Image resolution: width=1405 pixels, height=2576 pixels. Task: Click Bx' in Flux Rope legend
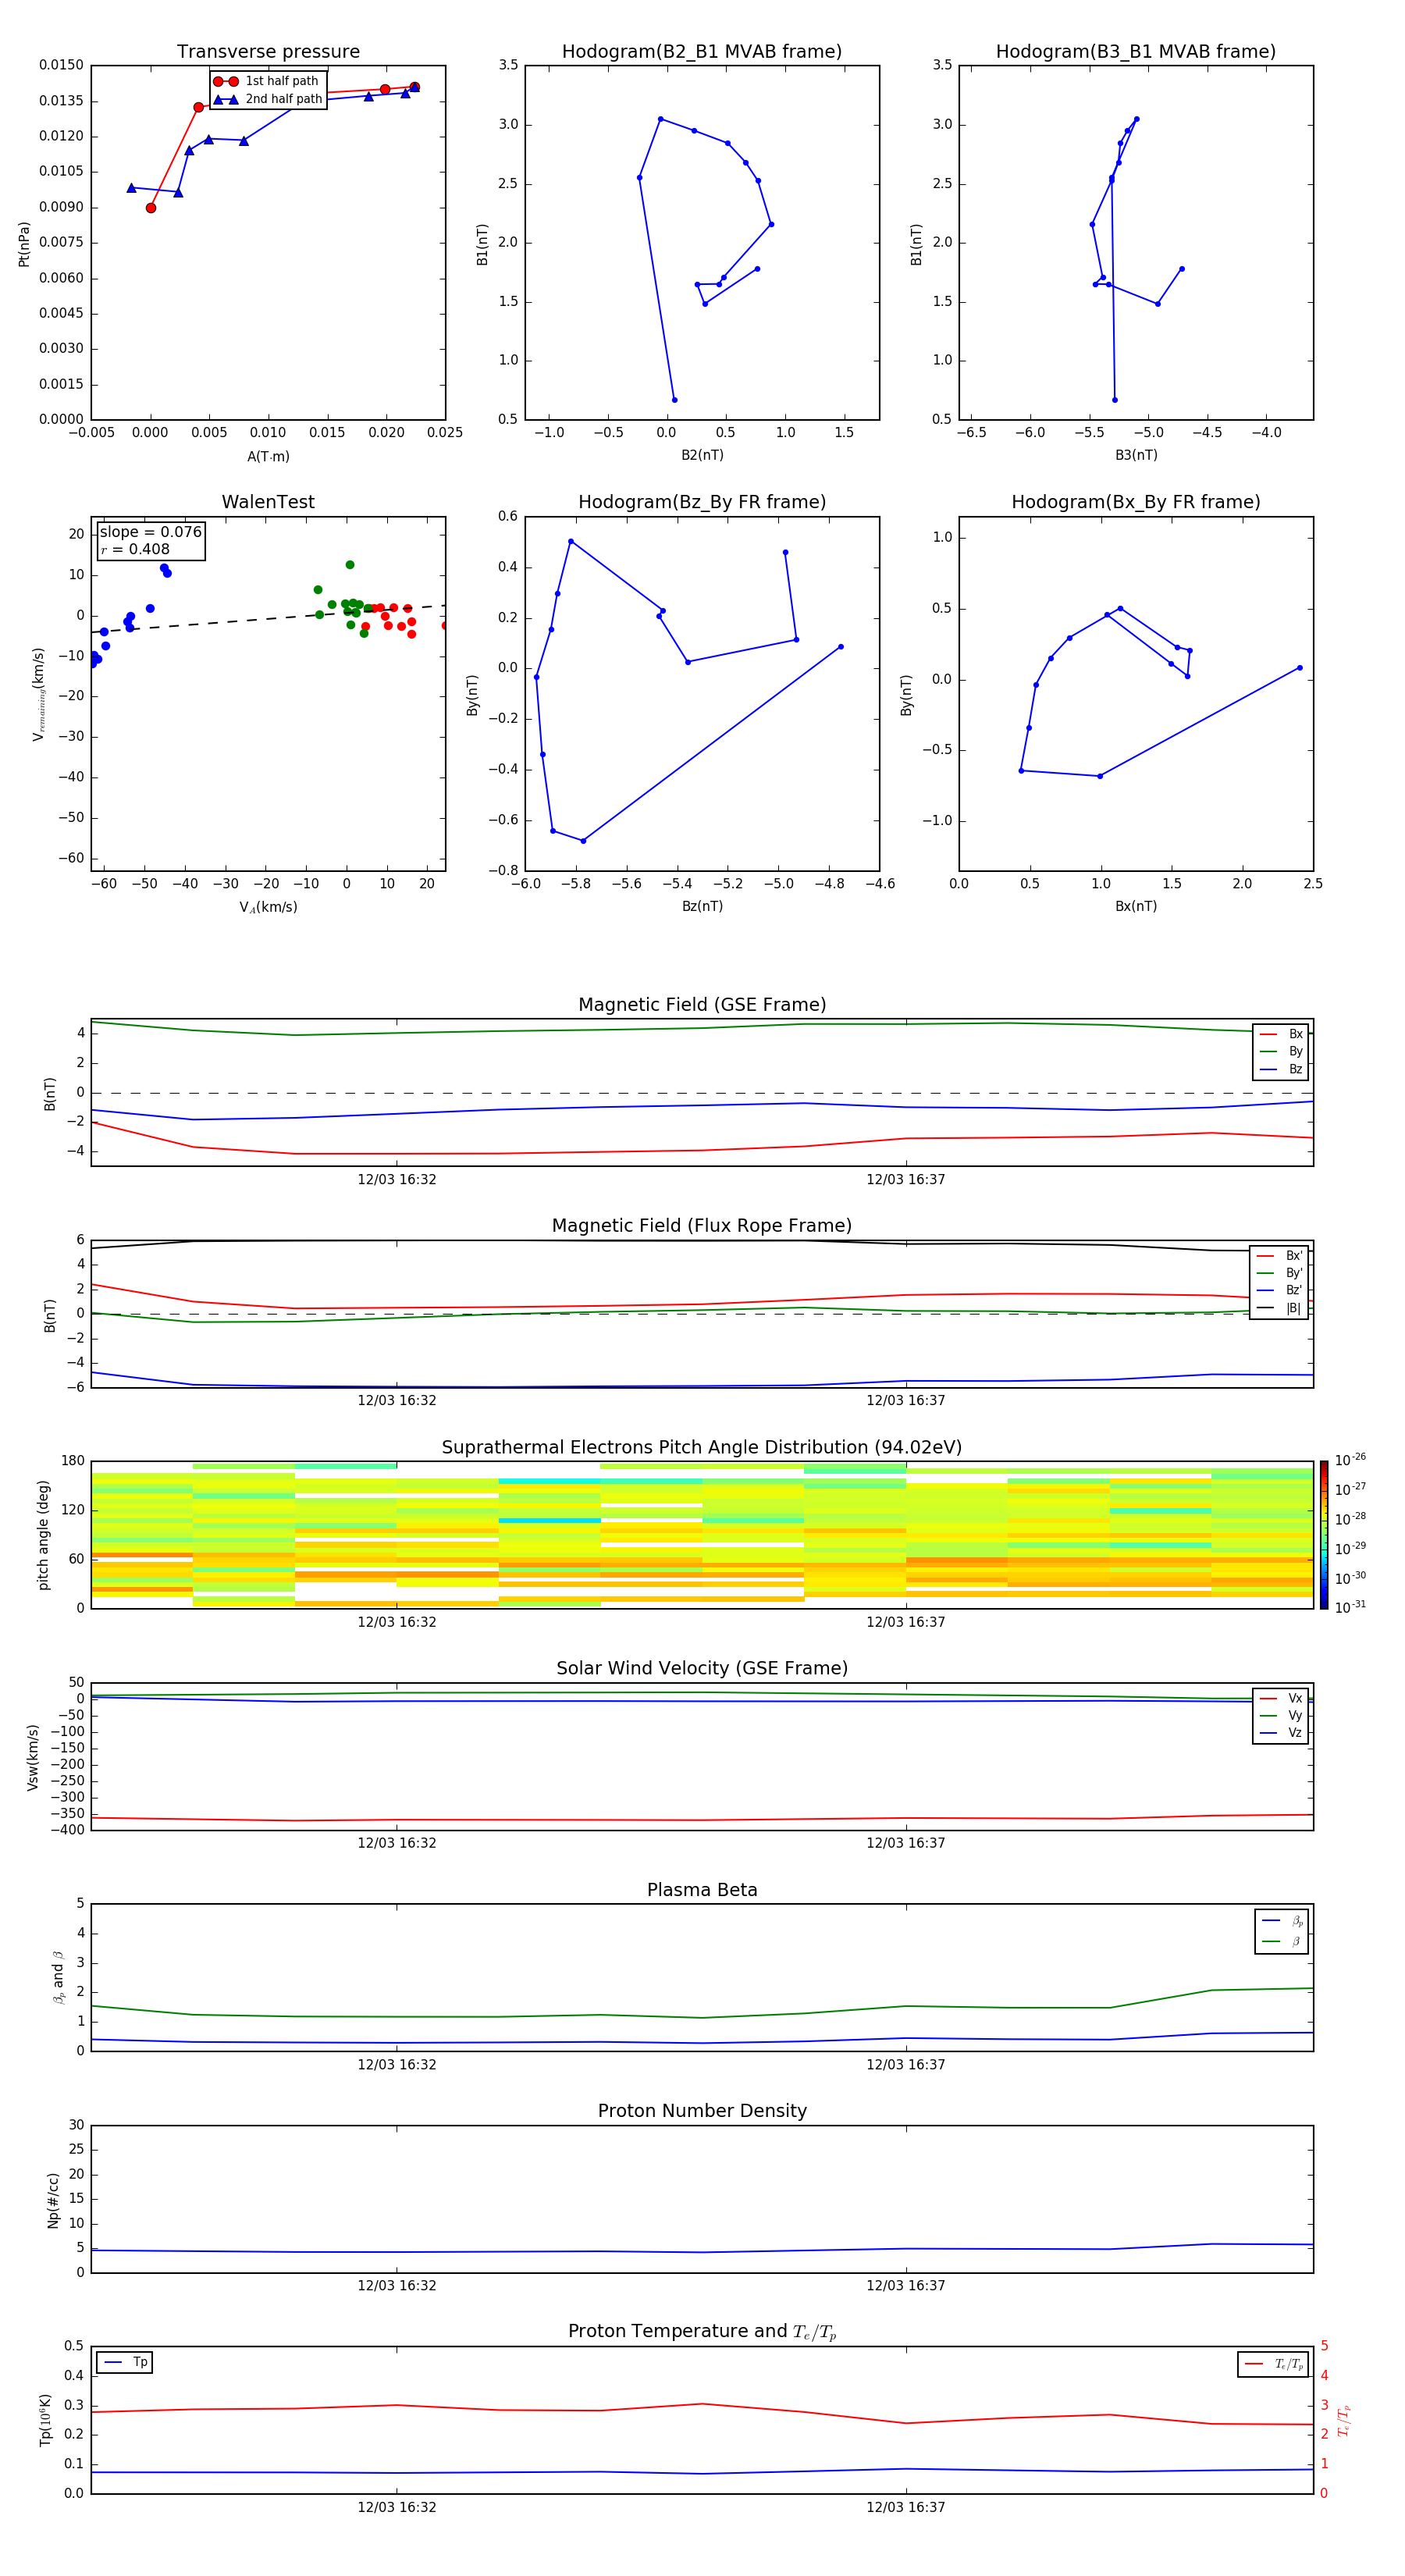point(1279,1256)
